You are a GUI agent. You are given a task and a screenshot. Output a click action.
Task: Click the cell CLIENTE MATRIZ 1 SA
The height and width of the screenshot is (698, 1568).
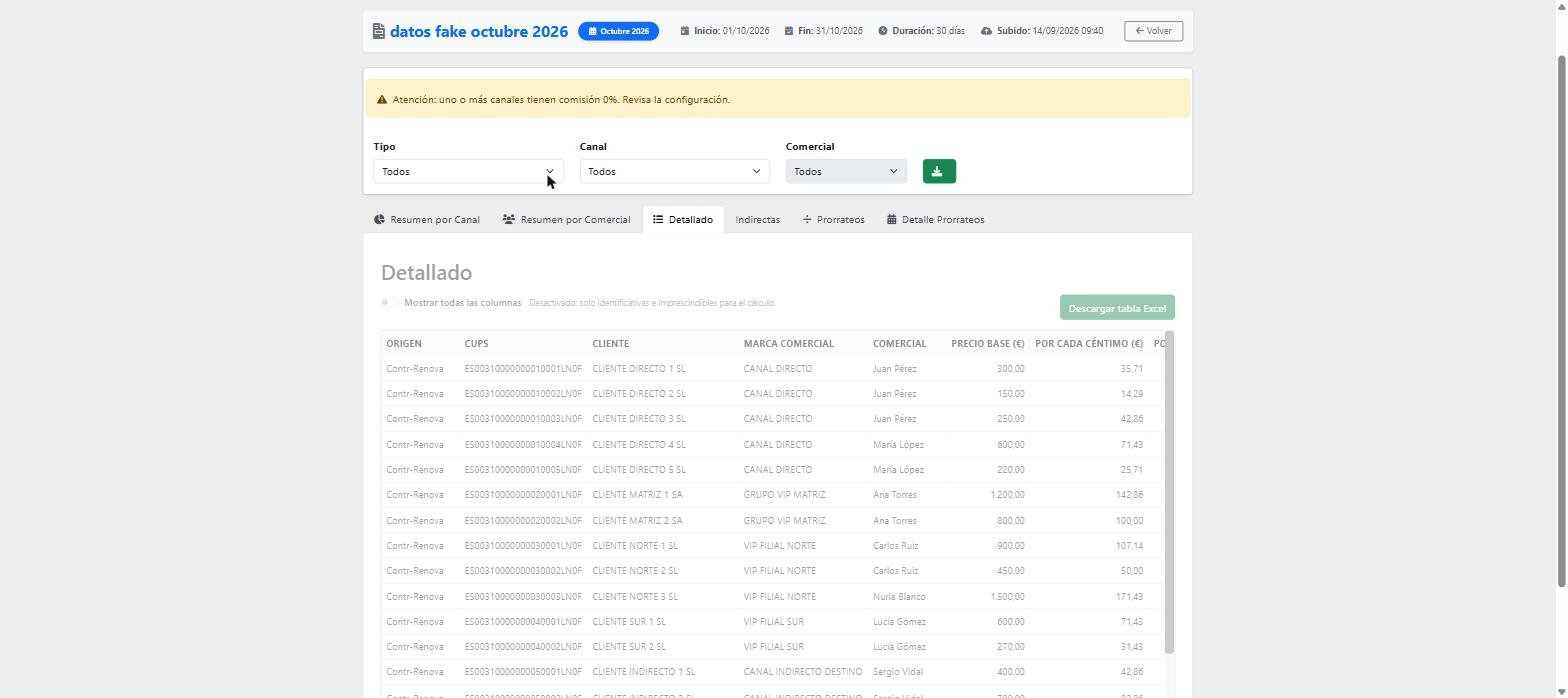click(x=637, y=495)
